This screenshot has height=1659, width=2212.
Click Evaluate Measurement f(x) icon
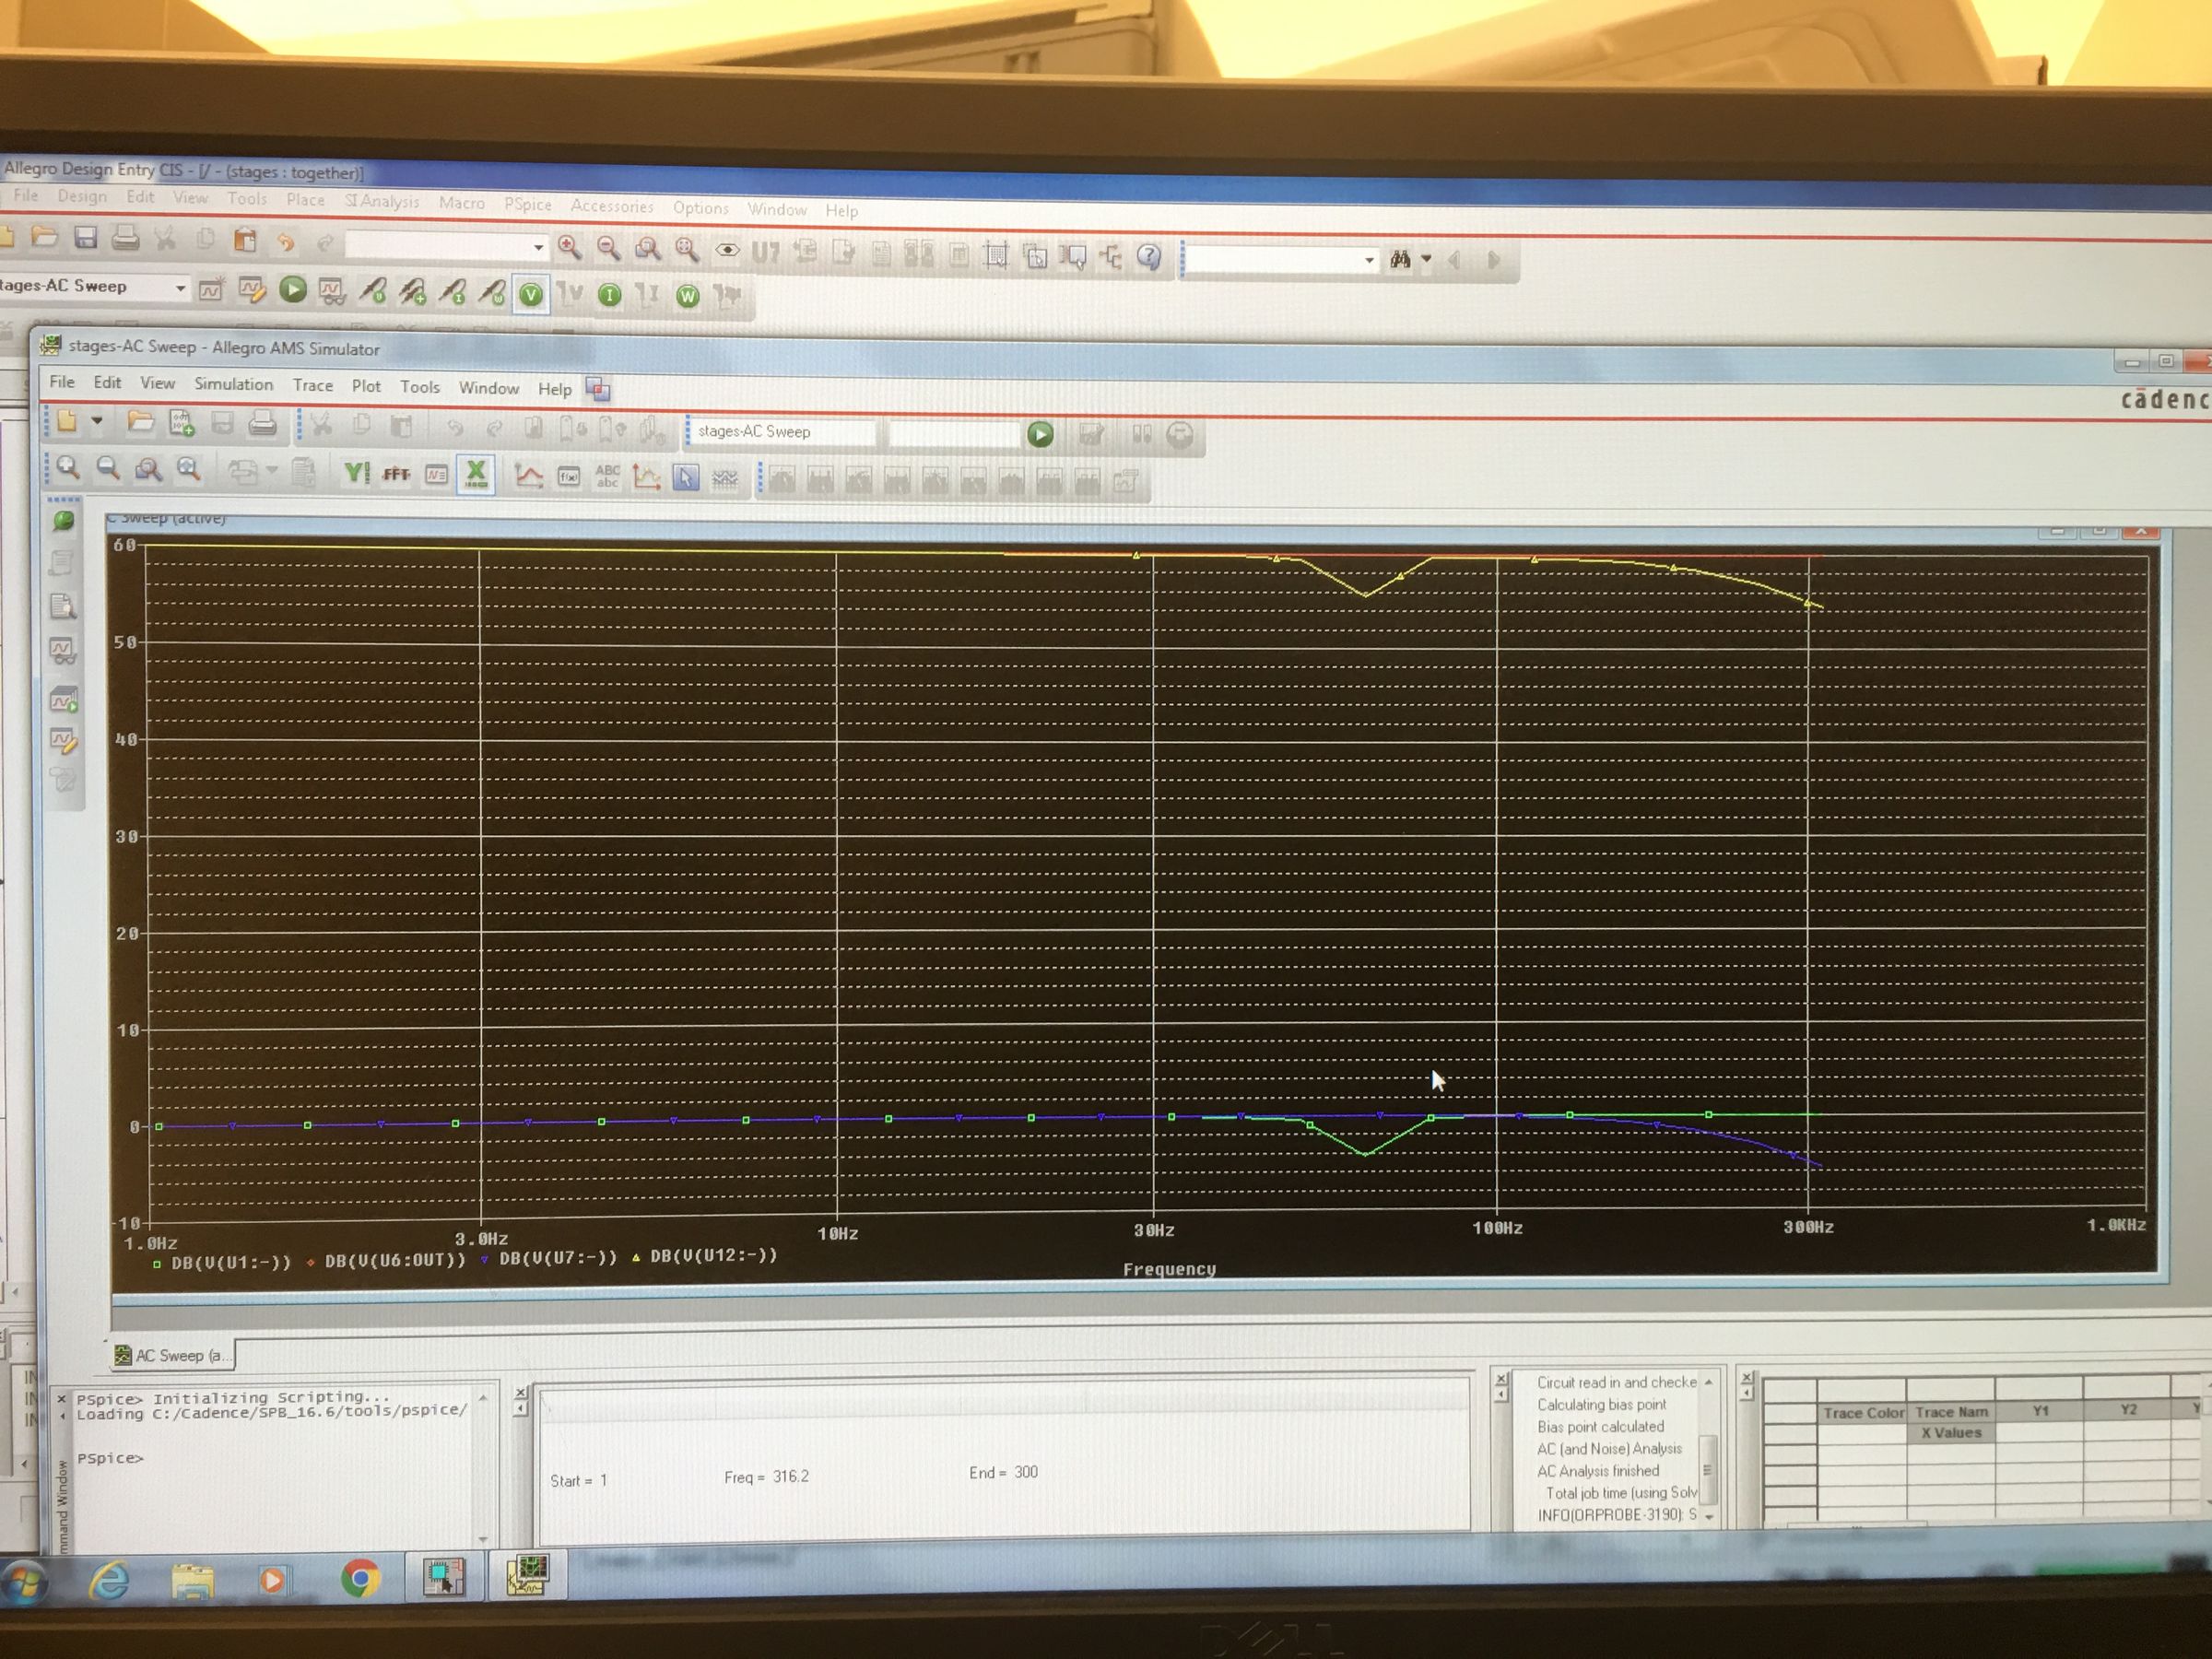coord(568,477)
